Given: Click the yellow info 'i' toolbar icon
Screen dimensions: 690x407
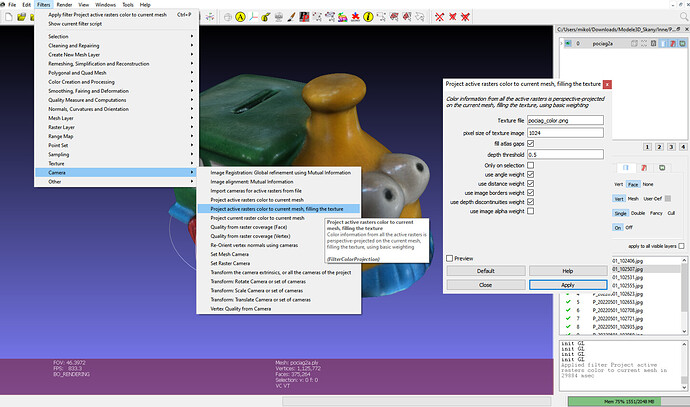Looking at the screenshot, I should [369, 18].
